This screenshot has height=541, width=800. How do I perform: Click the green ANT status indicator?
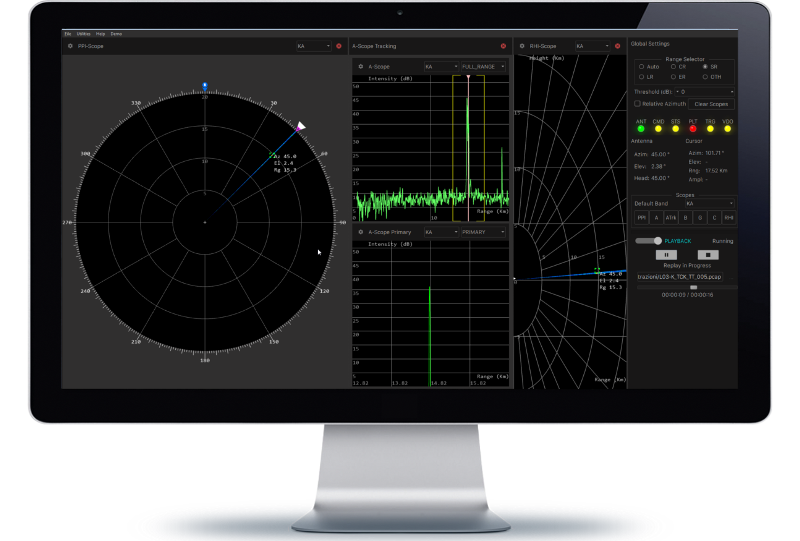(x=641, y=129)
